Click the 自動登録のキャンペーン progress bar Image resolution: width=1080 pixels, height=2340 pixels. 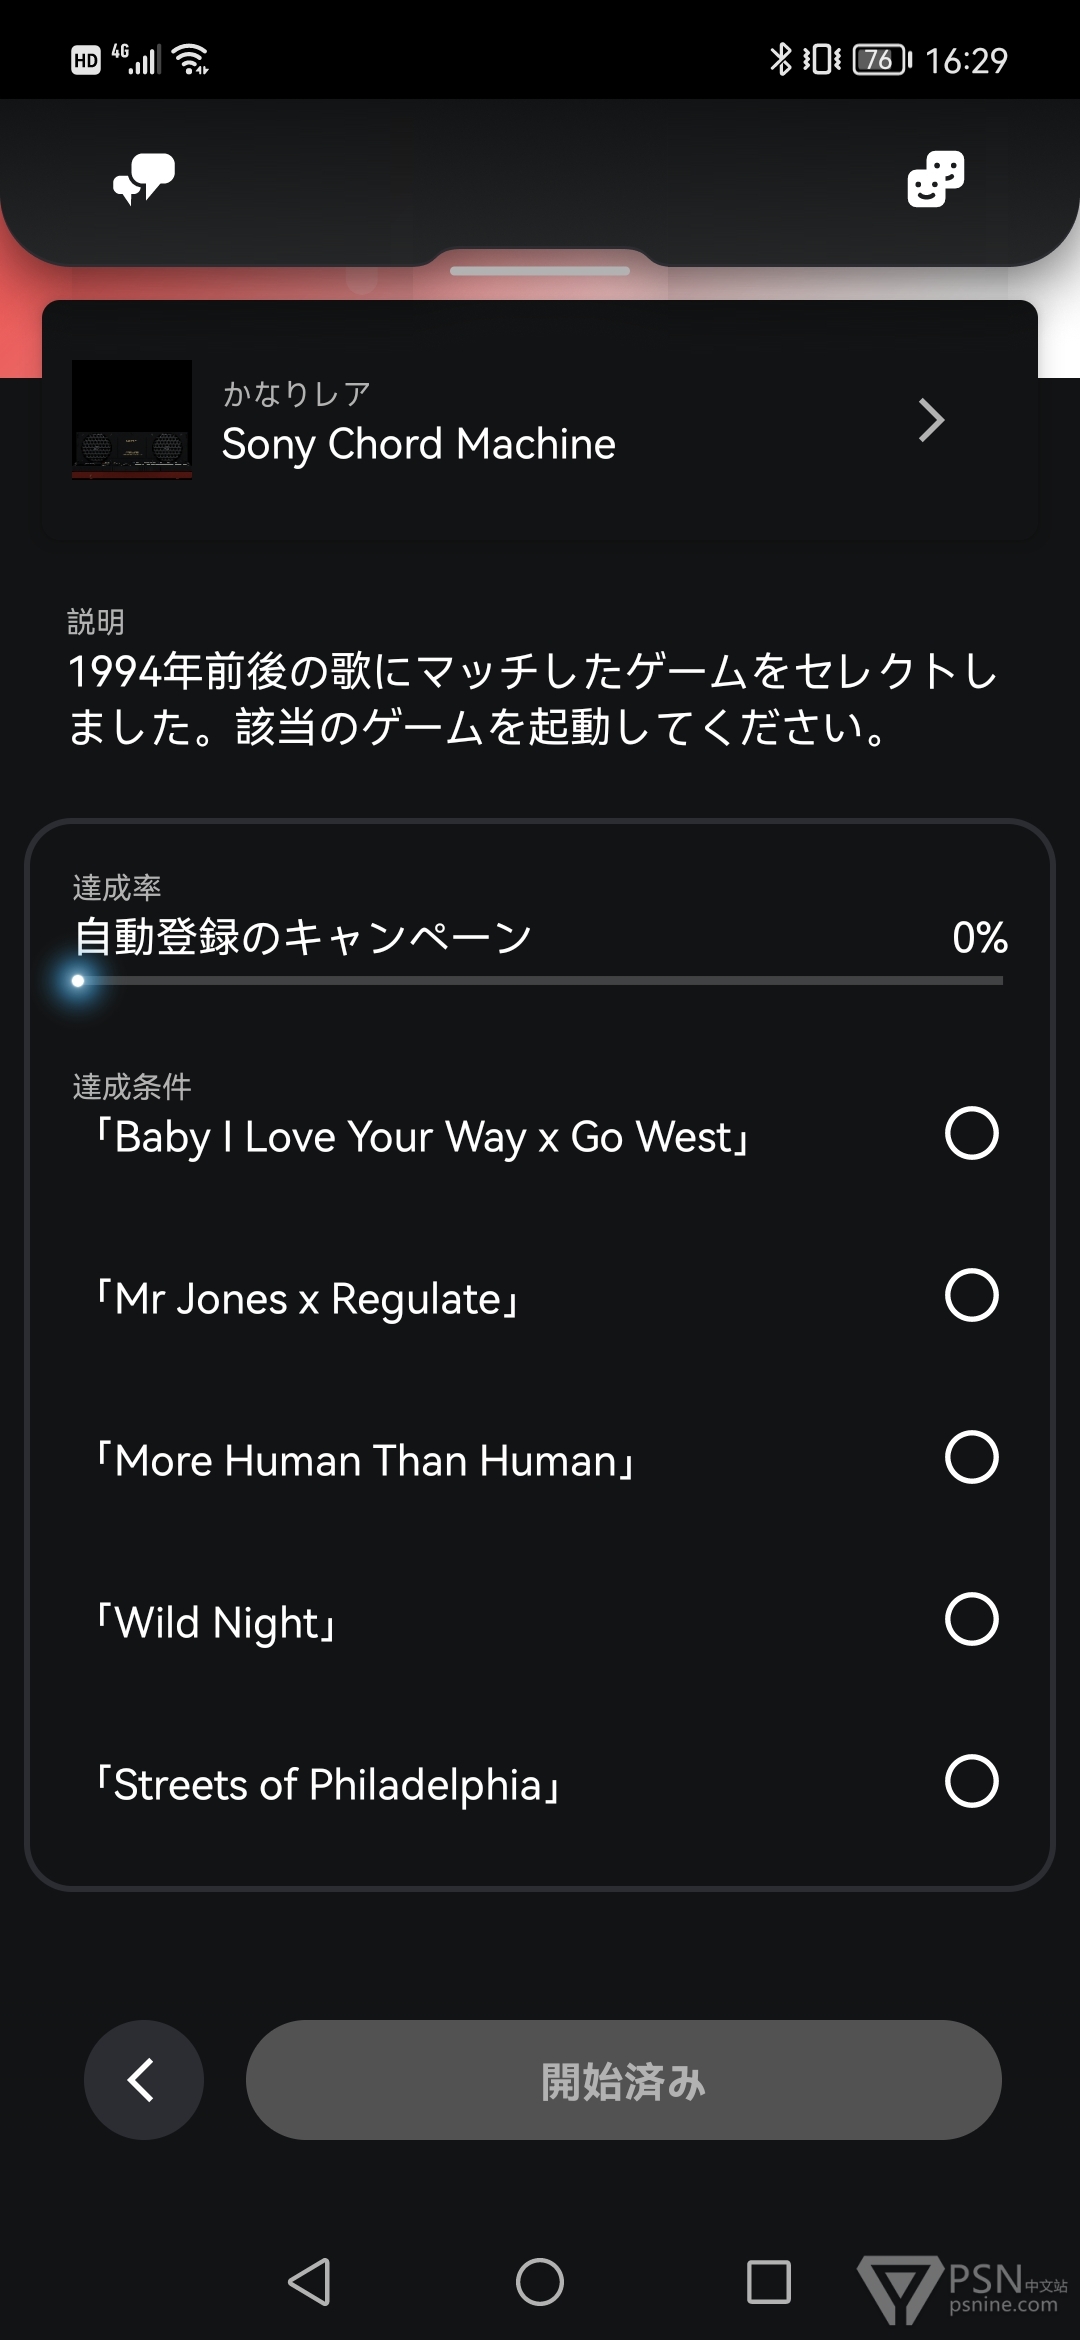pos(540,981)
